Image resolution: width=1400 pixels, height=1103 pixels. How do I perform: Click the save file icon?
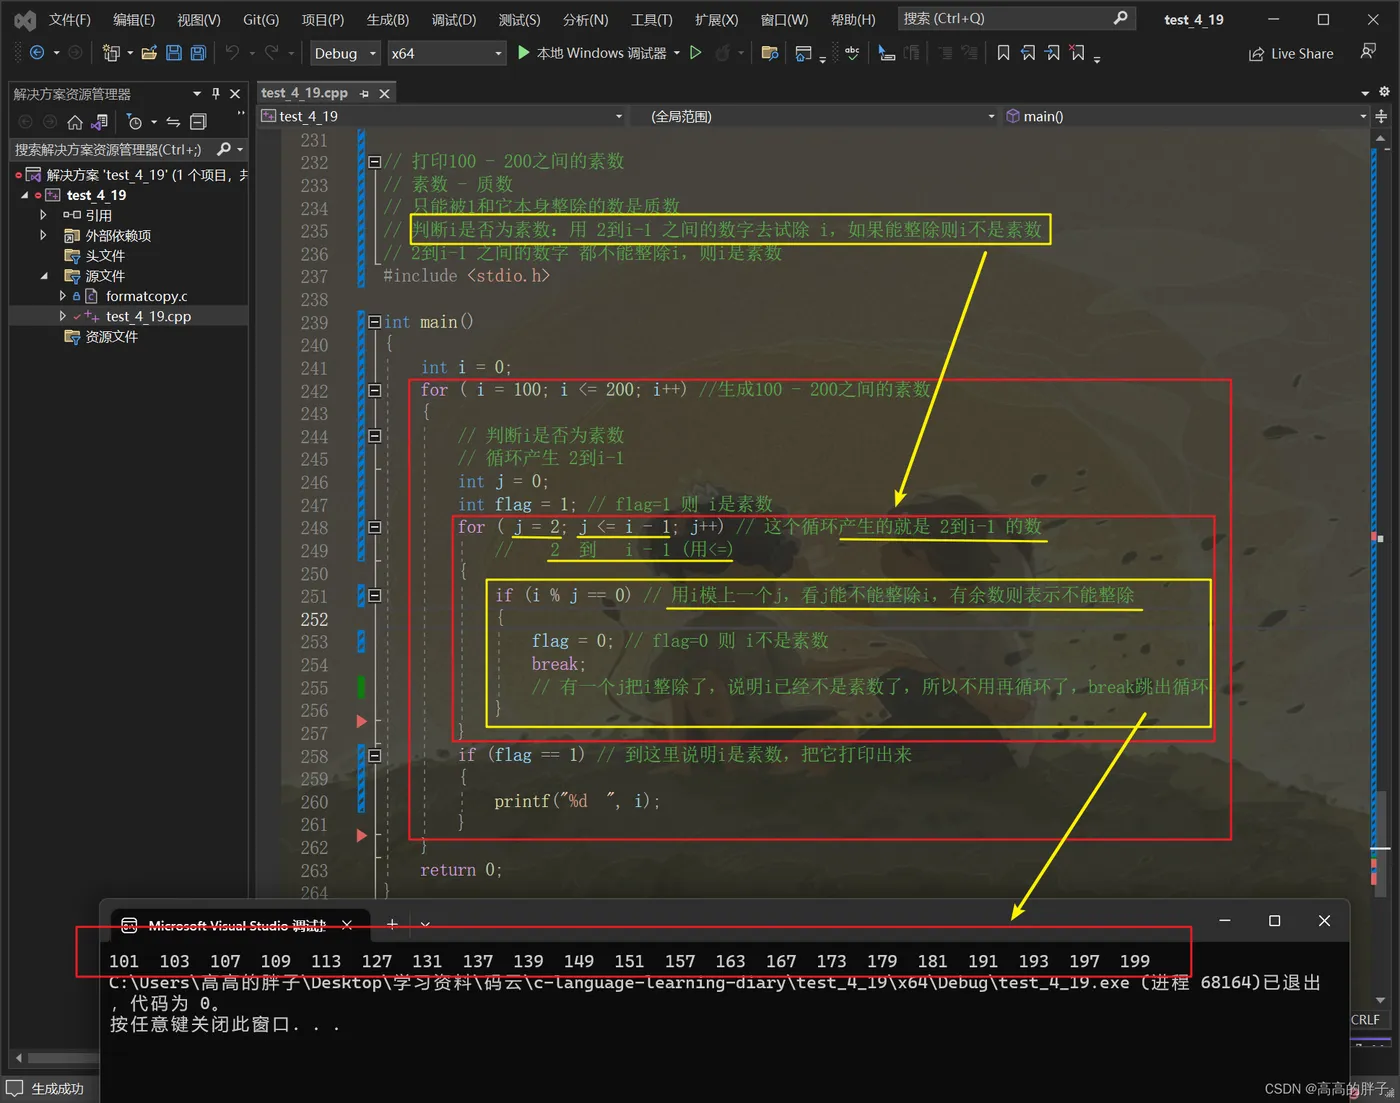coord(174,53)
